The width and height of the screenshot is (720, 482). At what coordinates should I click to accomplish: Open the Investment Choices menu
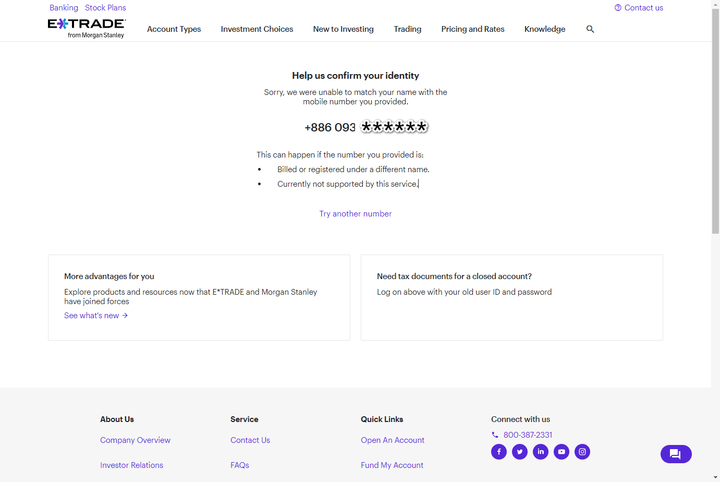[x=257, y=29]
